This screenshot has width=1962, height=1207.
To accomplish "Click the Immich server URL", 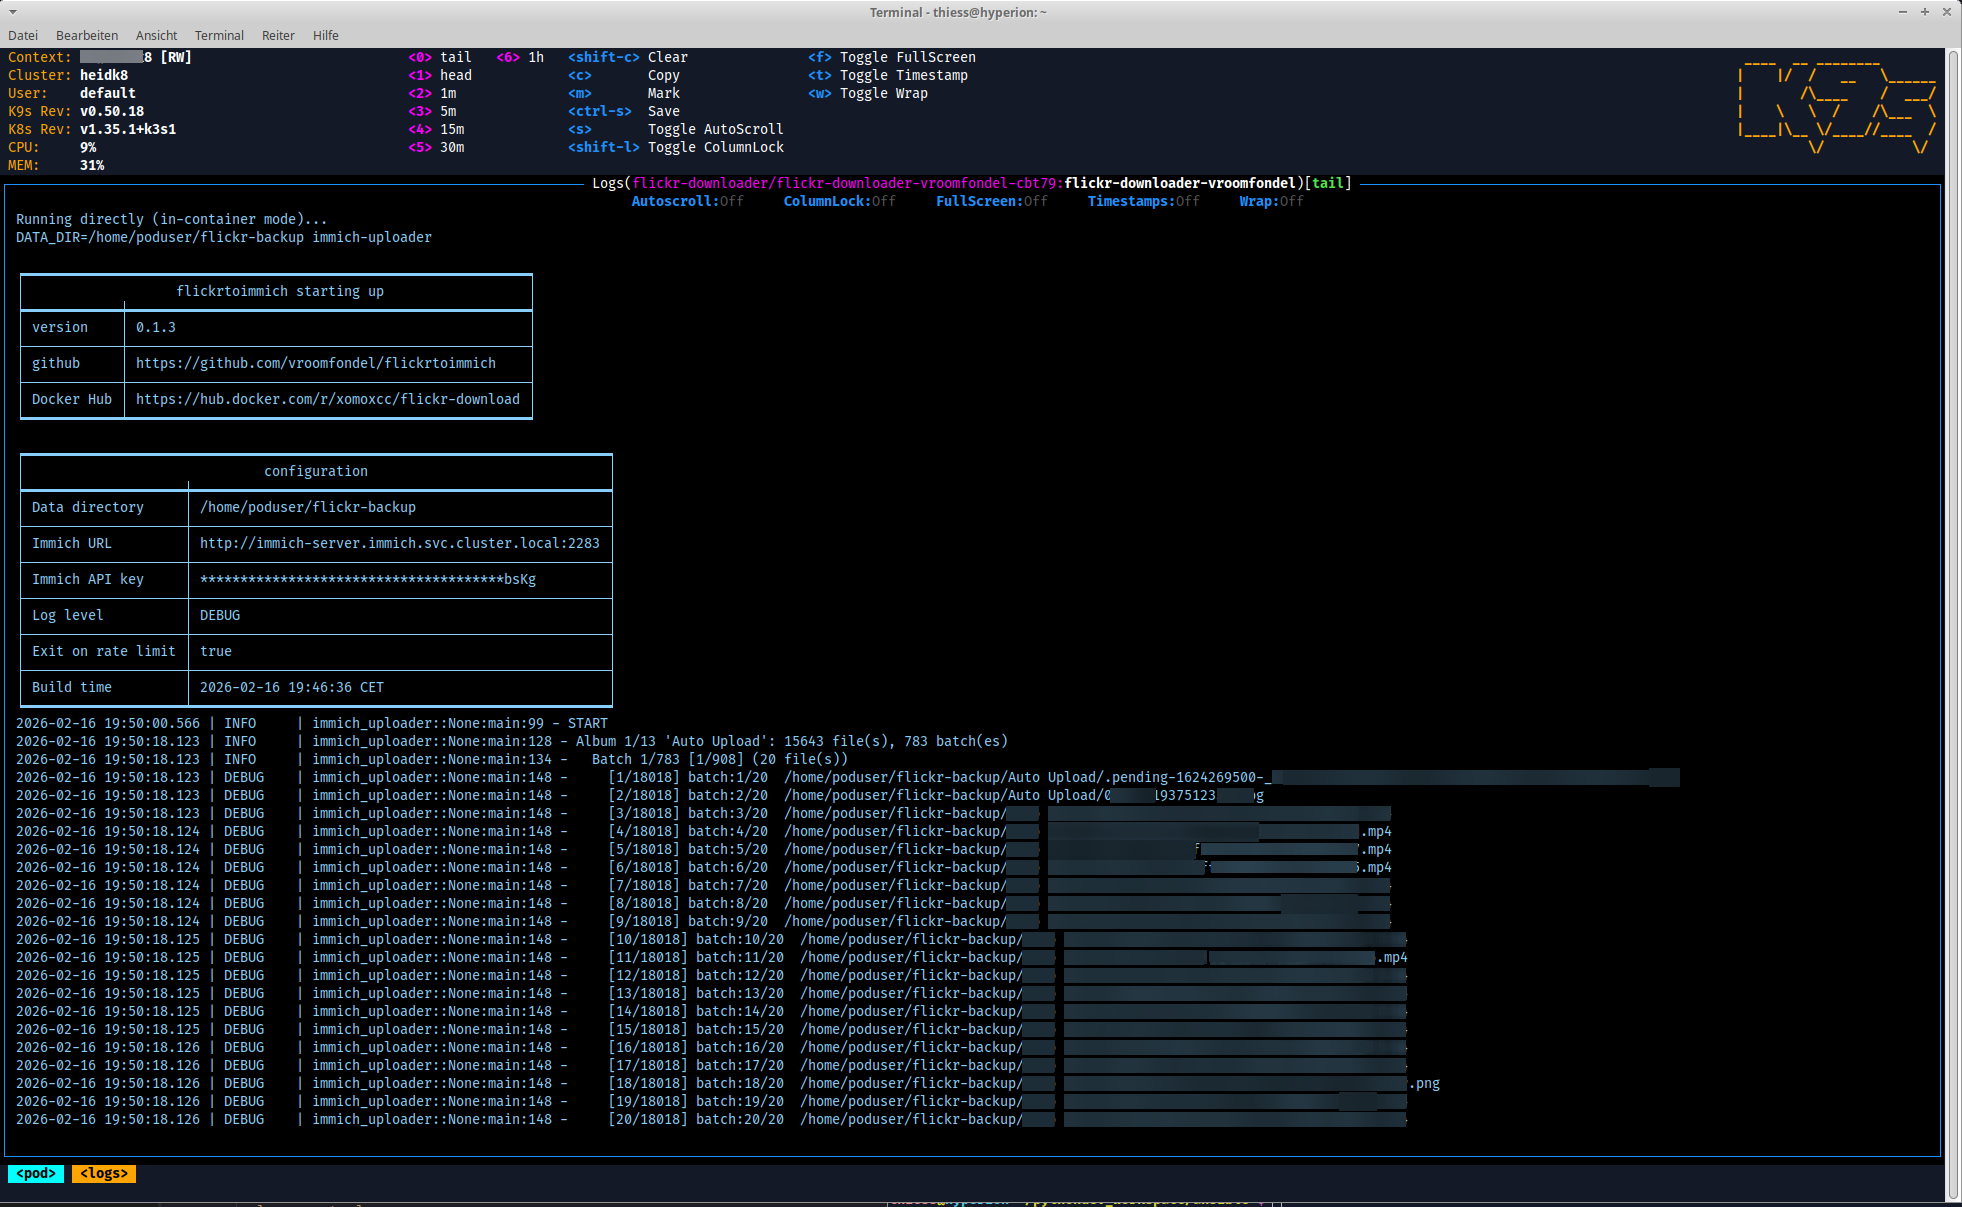I will coord(400,543).
